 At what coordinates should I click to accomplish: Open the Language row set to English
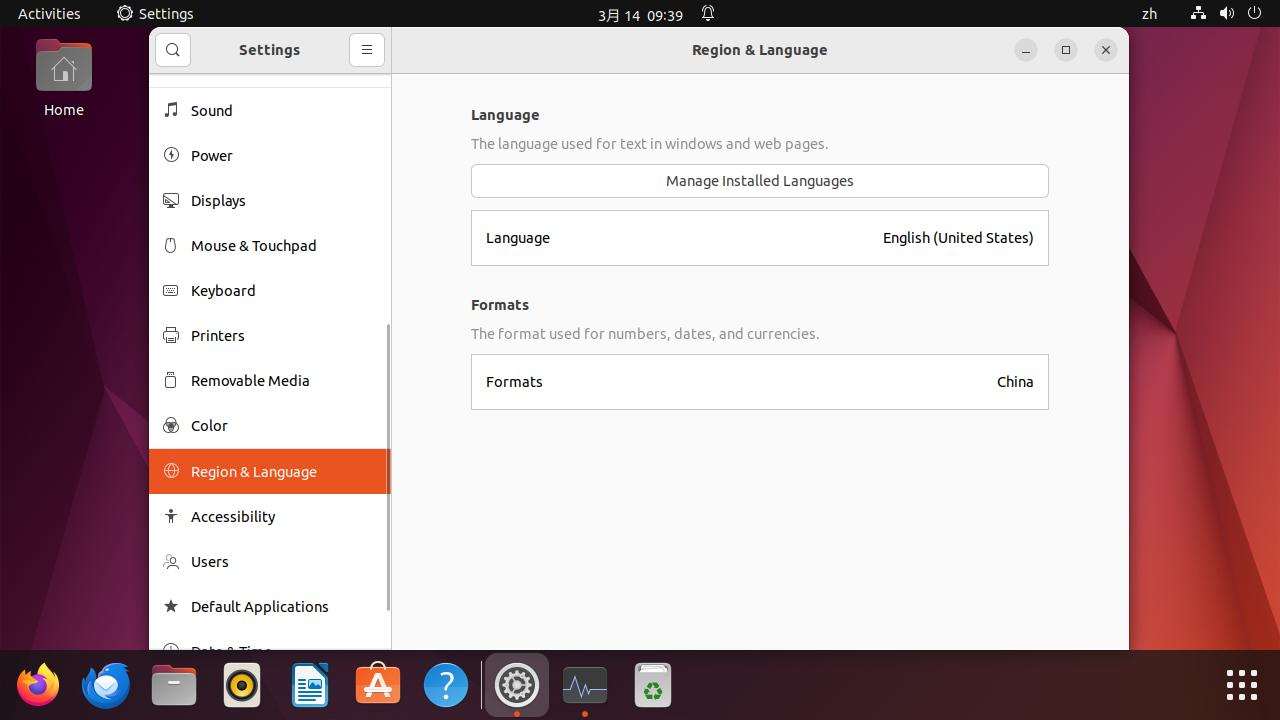click(760, 238)
